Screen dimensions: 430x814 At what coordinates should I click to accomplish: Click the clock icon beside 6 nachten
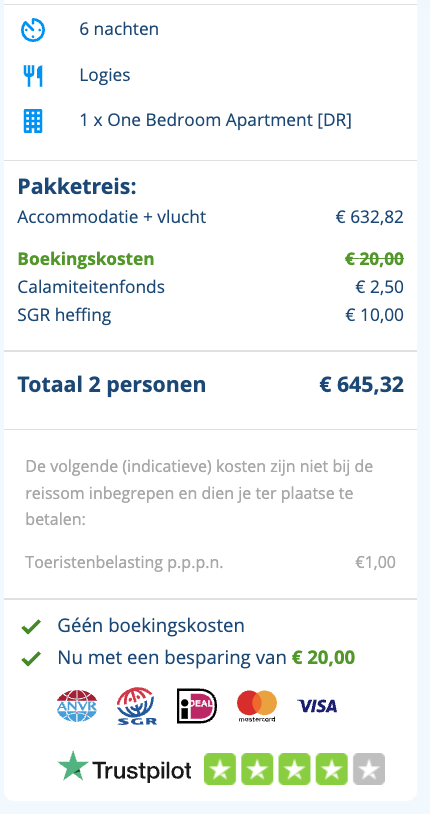coord(33,30)
